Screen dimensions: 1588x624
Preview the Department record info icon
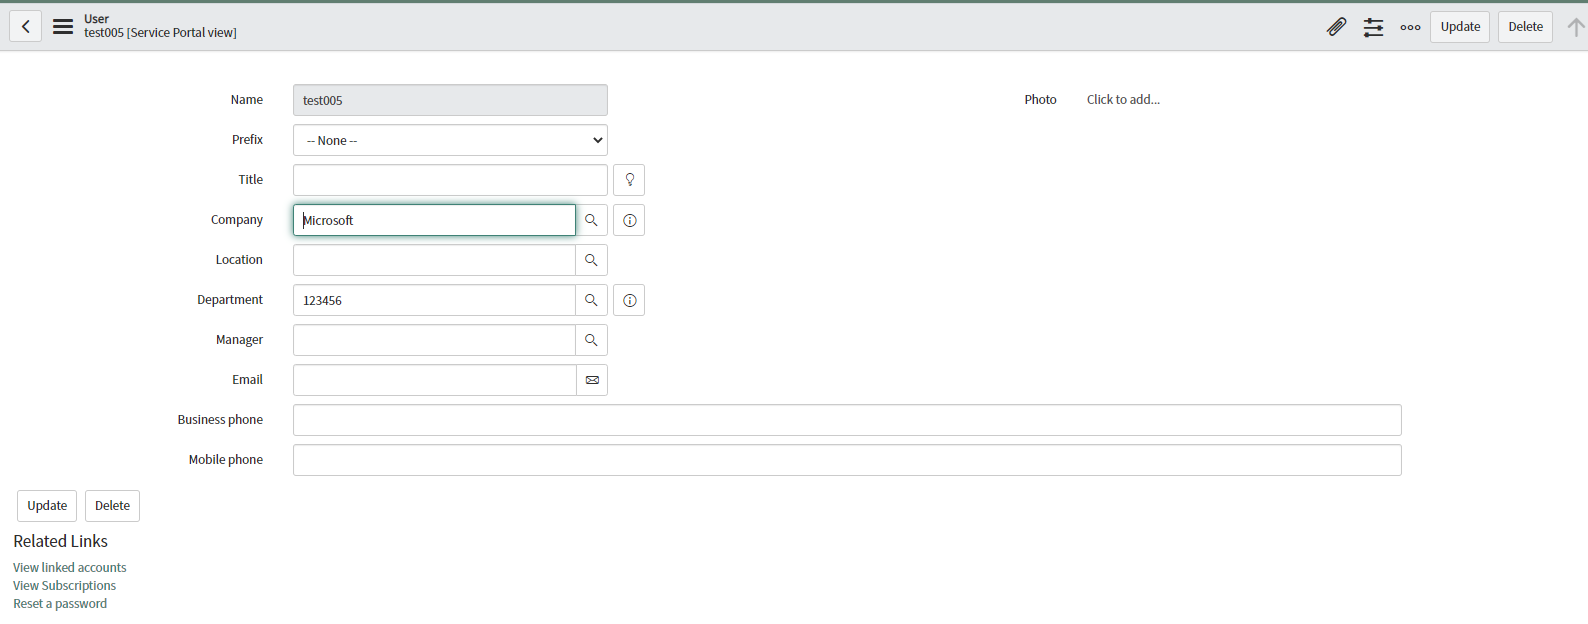pyautogui.click(x=629, y=300)
